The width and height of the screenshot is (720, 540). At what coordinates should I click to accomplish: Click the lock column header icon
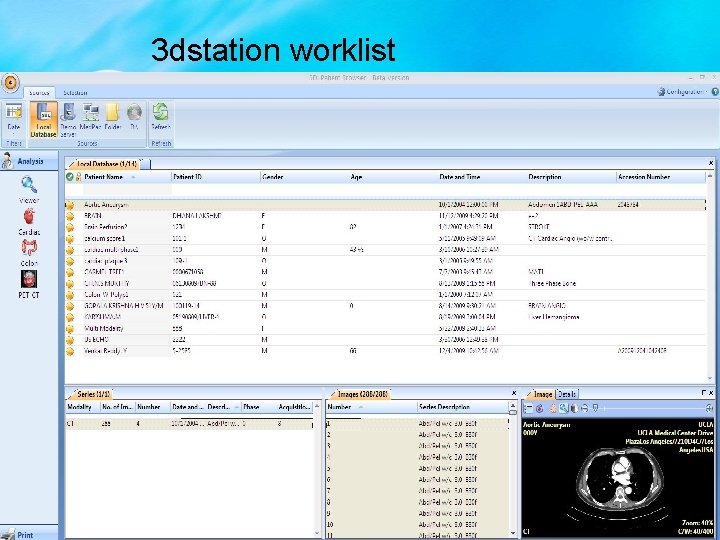78,177
